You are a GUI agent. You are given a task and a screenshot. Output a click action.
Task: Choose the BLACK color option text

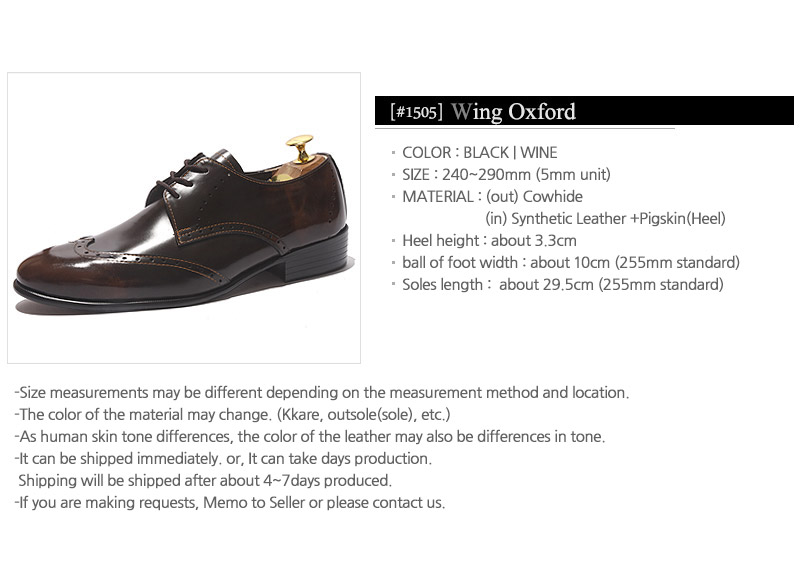[486, 153]
